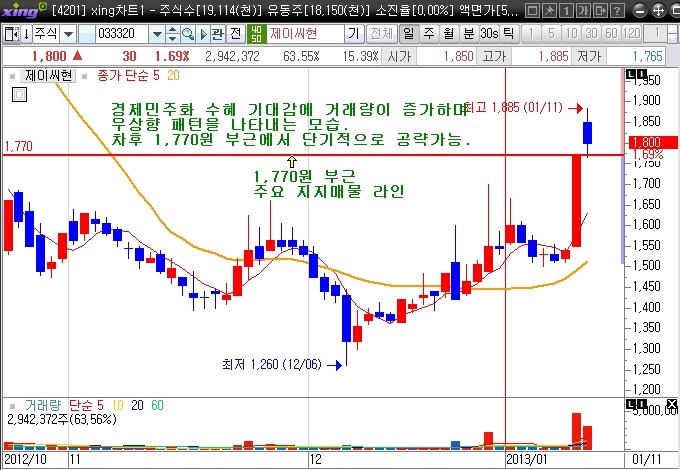Image resolution: width=680 pixels, height=470 pixels.
Task: Open help with the question mark icon
Action: [617, 10]
